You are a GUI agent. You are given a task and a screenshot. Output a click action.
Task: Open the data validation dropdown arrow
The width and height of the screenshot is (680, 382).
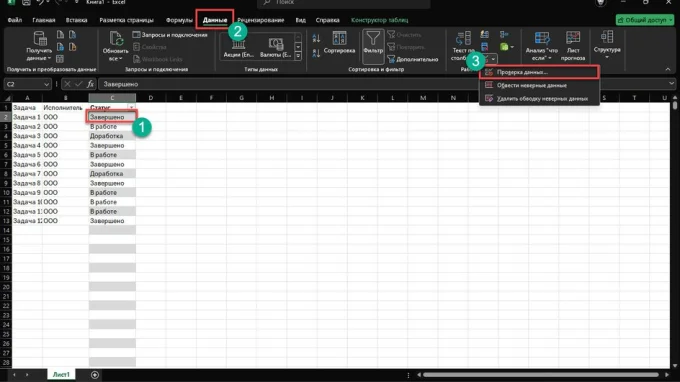494,59
